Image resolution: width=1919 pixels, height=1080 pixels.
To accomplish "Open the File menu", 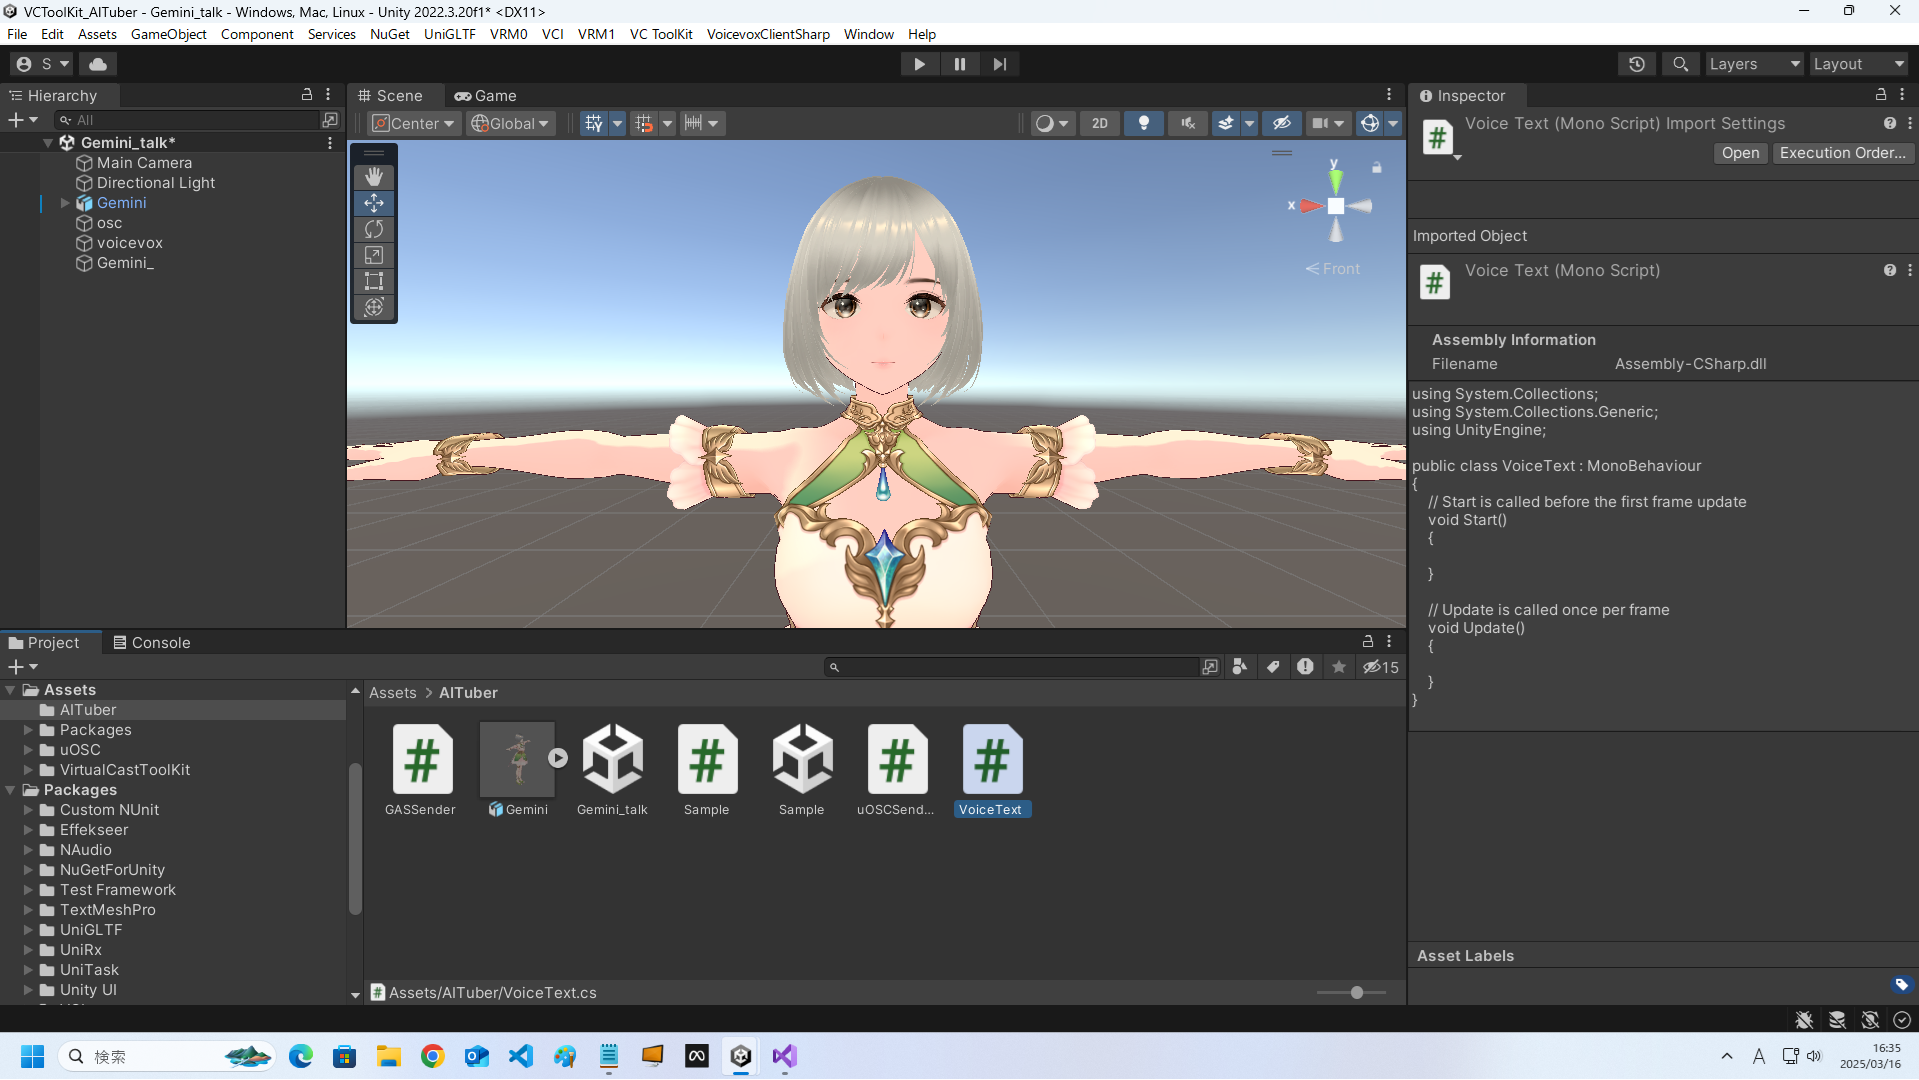I will (17, 34).
